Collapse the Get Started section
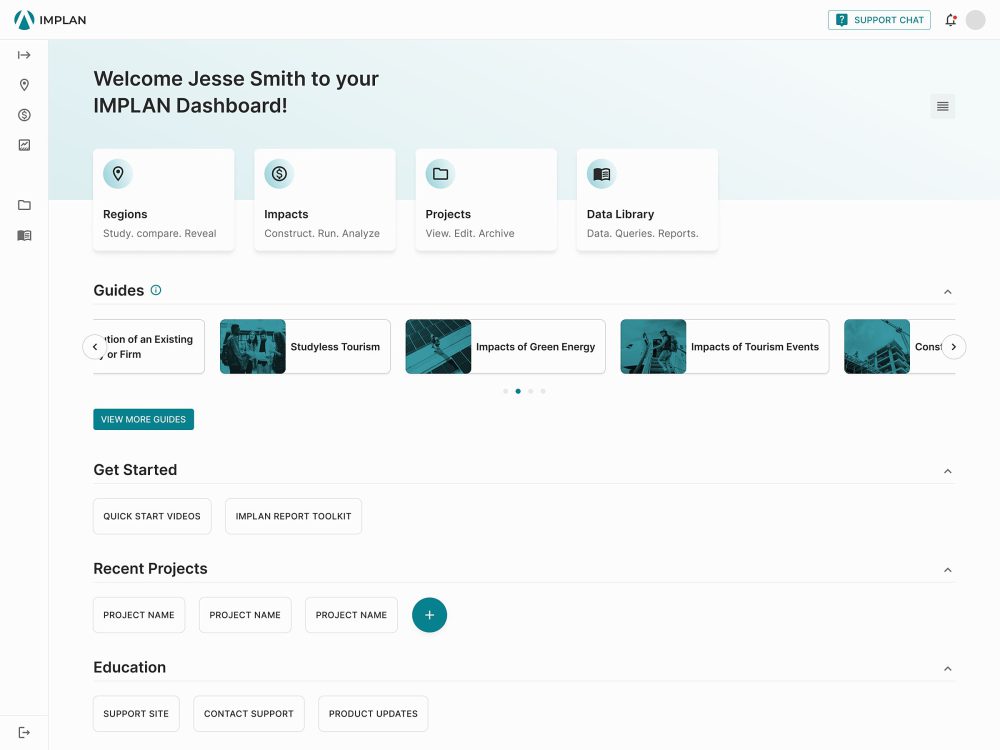Image resolution: width=1000 pixels, height=750 pixels. coord(948,471)
